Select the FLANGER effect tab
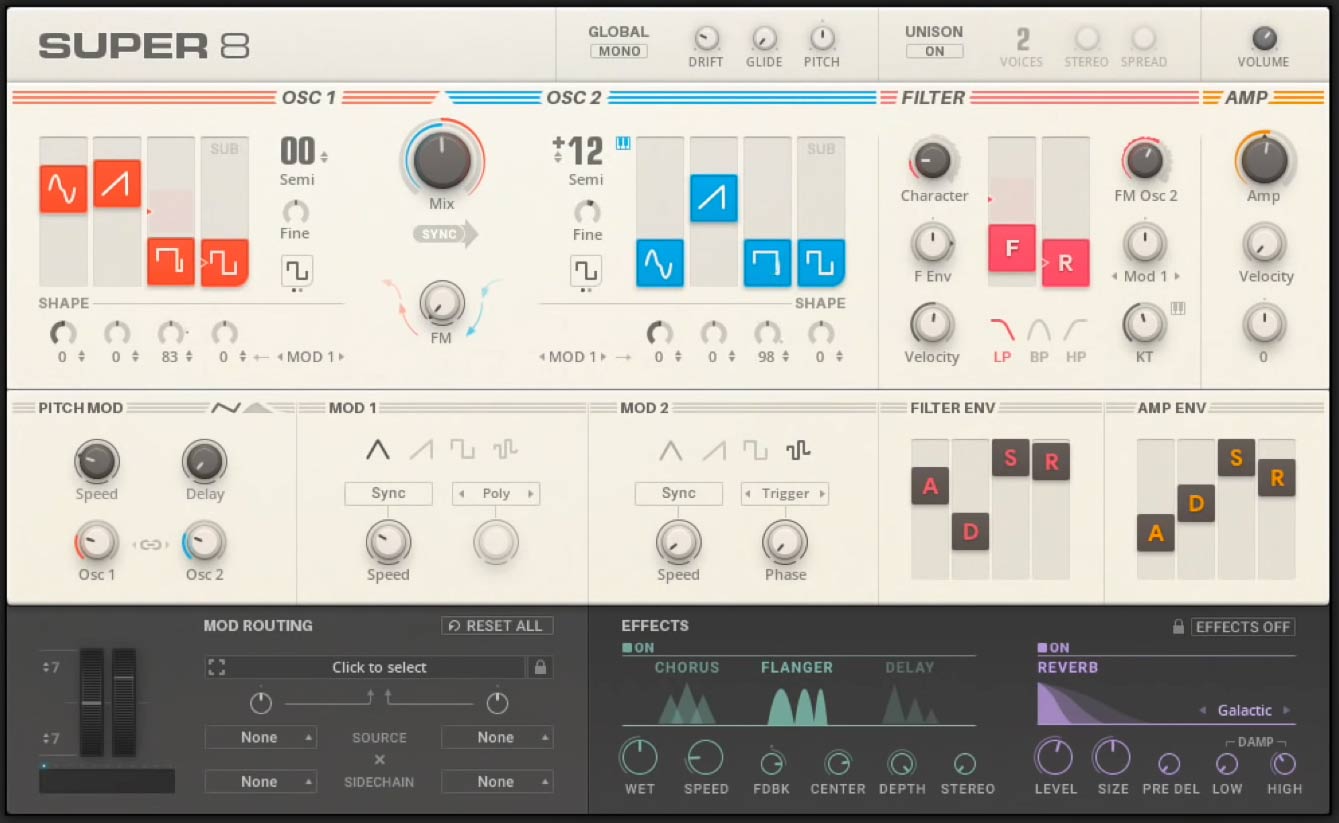Screen dimensions: 1339x823 click(797, 667)
